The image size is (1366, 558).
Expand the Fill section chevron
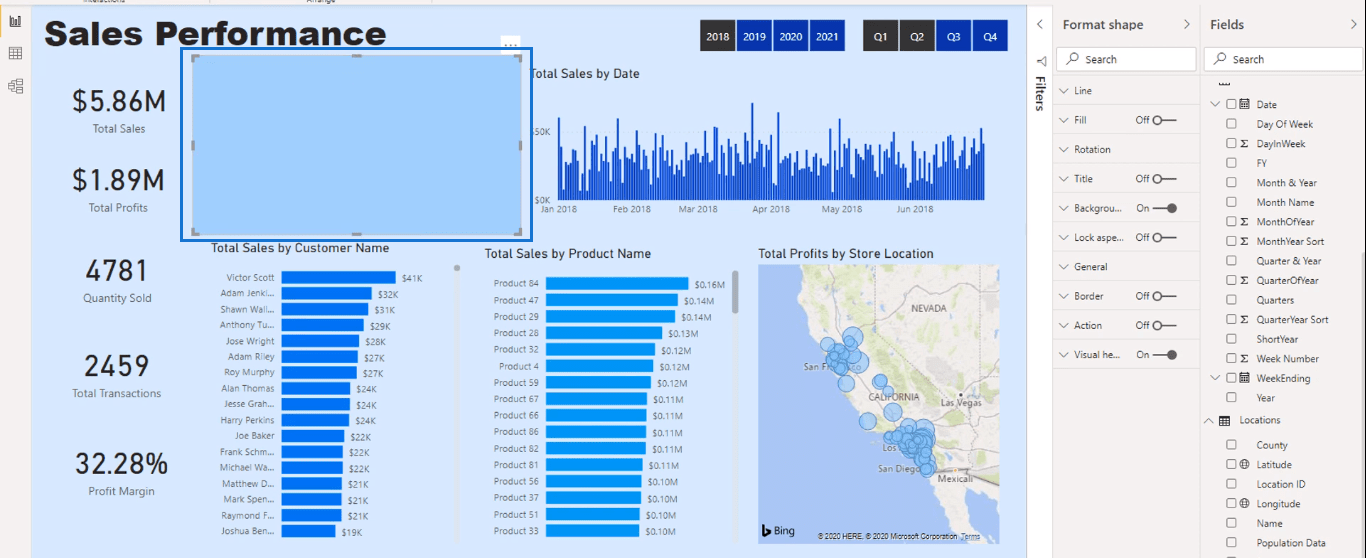pyautogui.click(x=1064, y=120)
